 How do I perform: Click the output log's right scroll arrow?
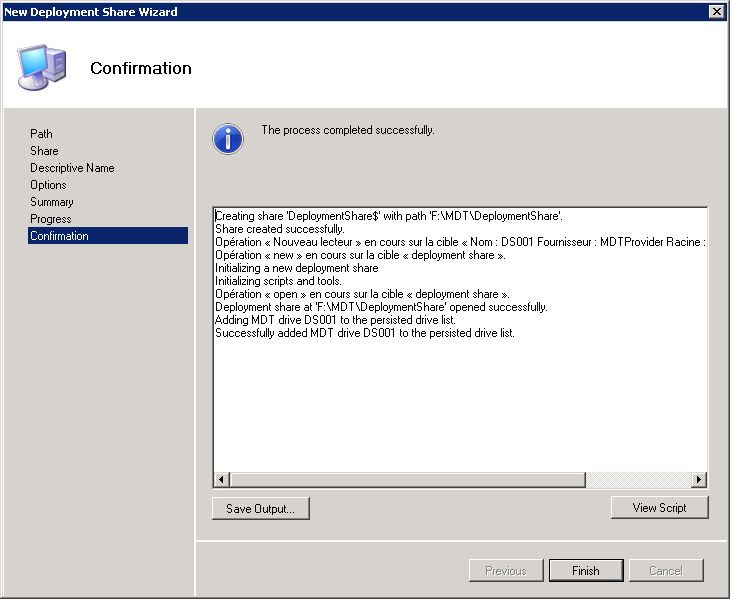click(x=699, y=480)
